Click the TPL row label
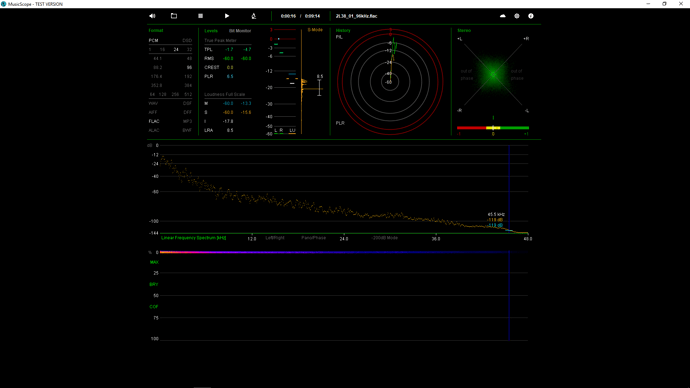The image size is (690, 388). click(x=208, y=50)
